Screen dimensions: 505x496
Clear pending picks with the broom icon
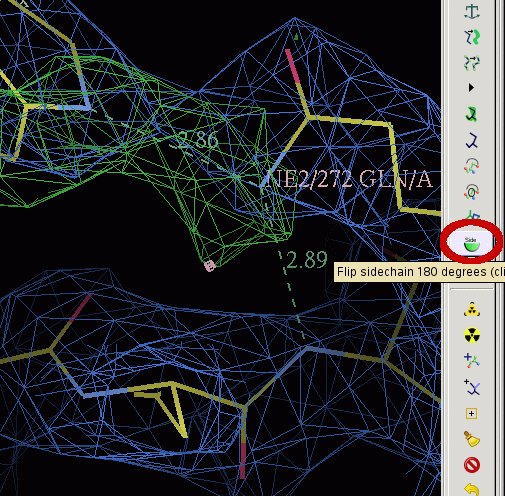point(472,439)
